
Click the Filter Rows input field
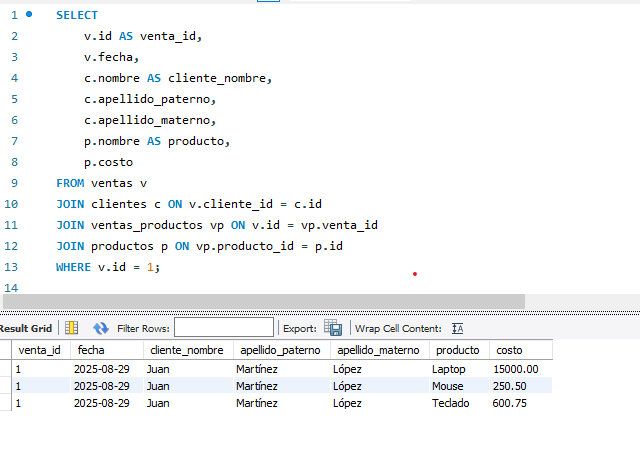[224, 327]
